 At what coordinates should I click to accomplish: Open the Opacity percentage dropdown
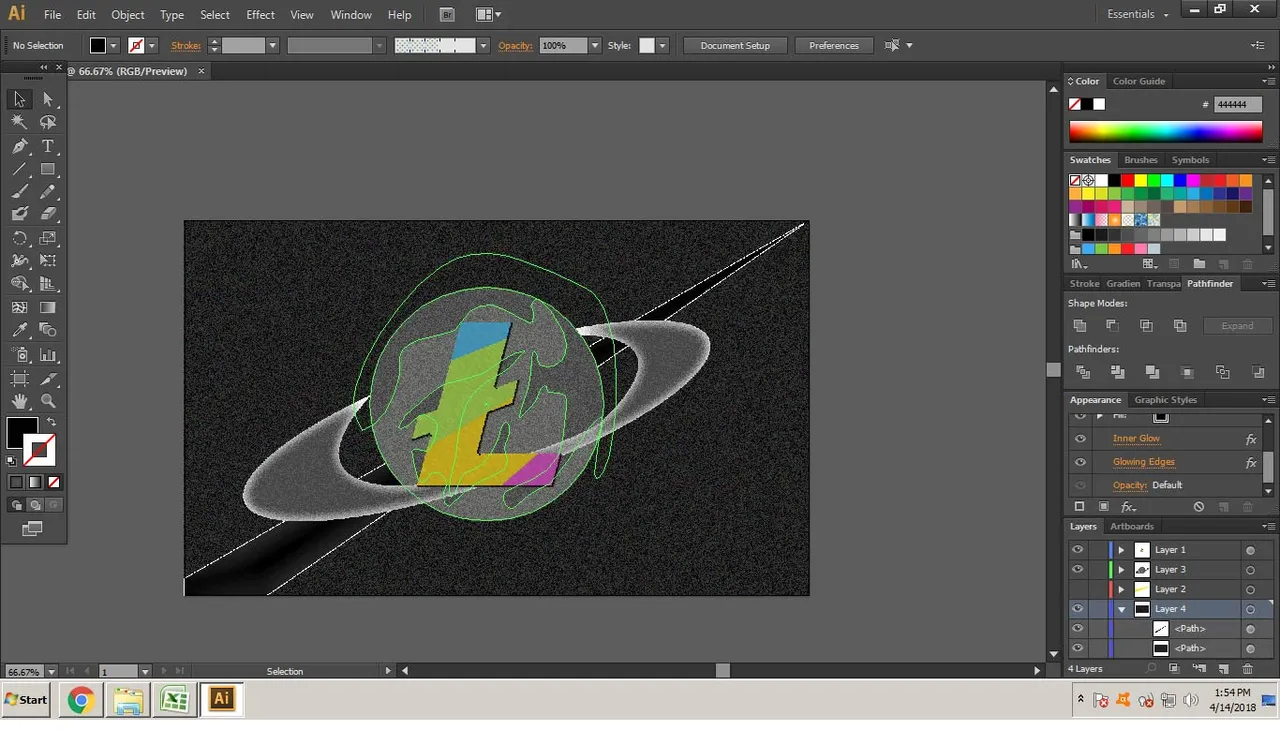point(595,45)
